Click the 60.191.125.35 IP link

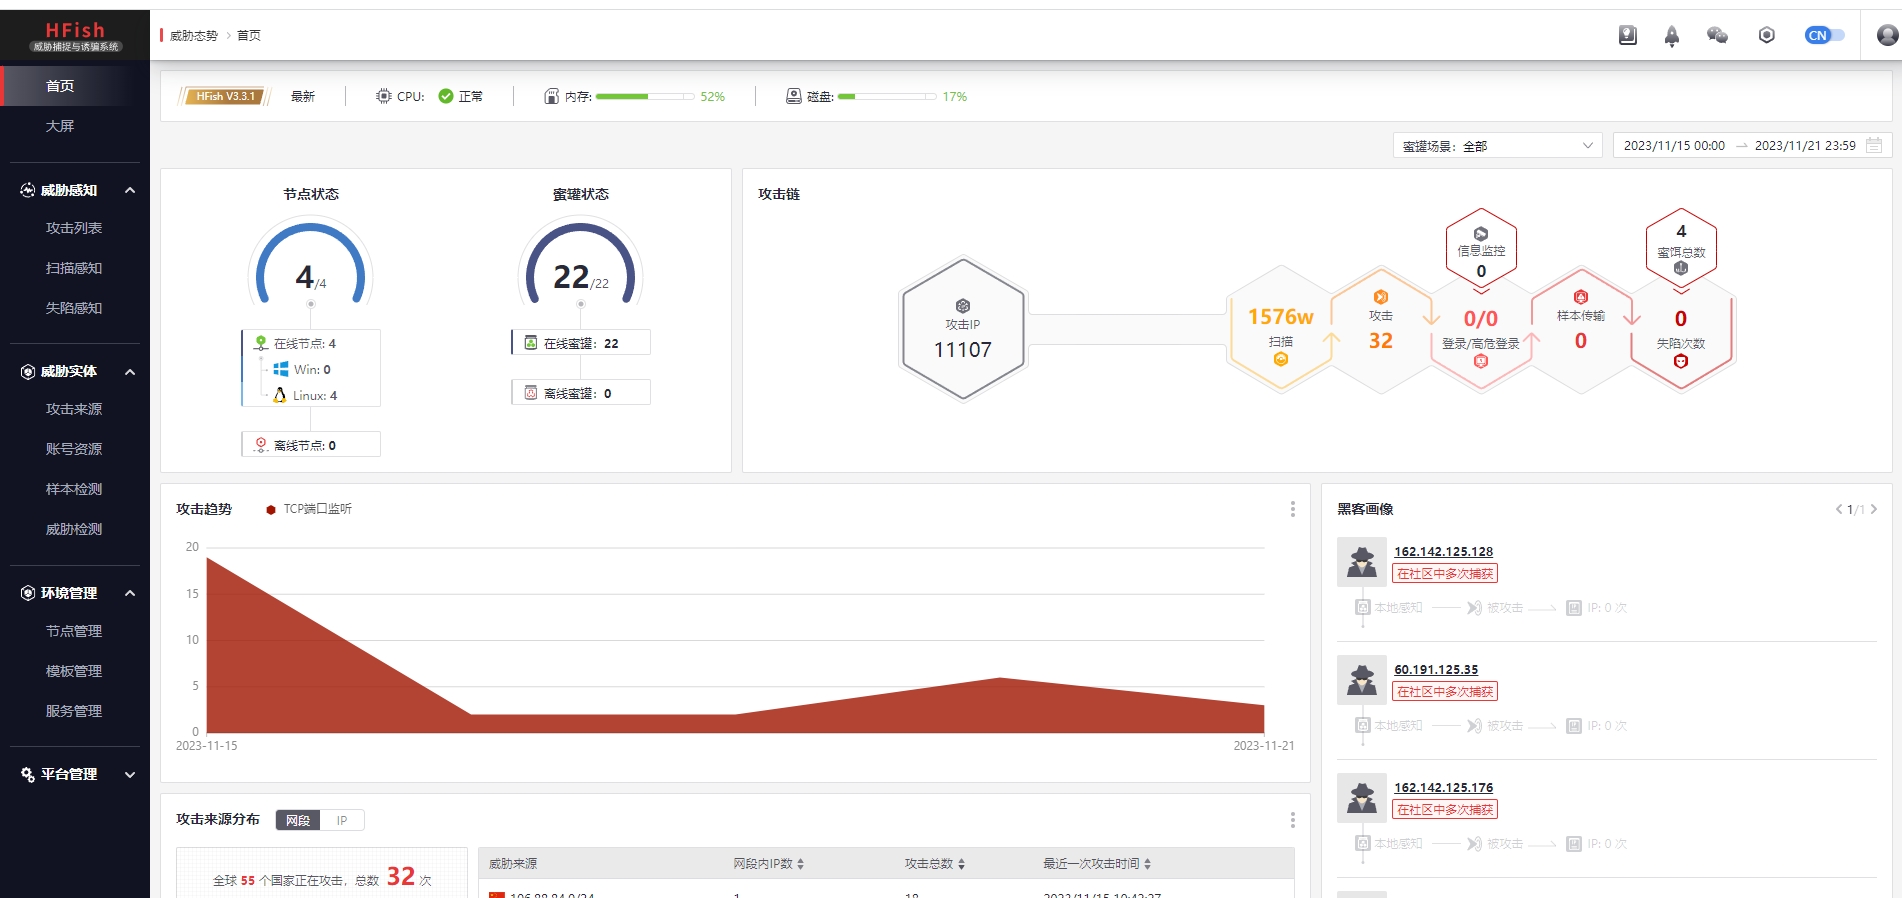(1436, 670)
